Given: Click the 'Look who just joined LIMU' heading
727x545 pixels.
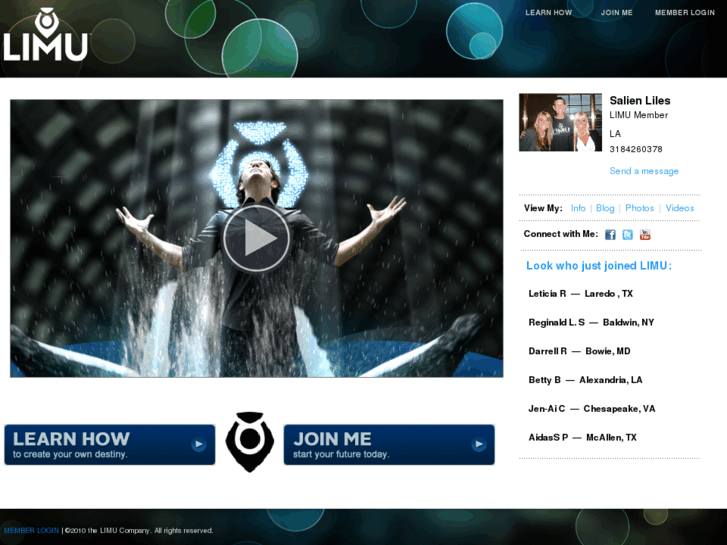Looking at the screenshot, I should pos(599,266).
